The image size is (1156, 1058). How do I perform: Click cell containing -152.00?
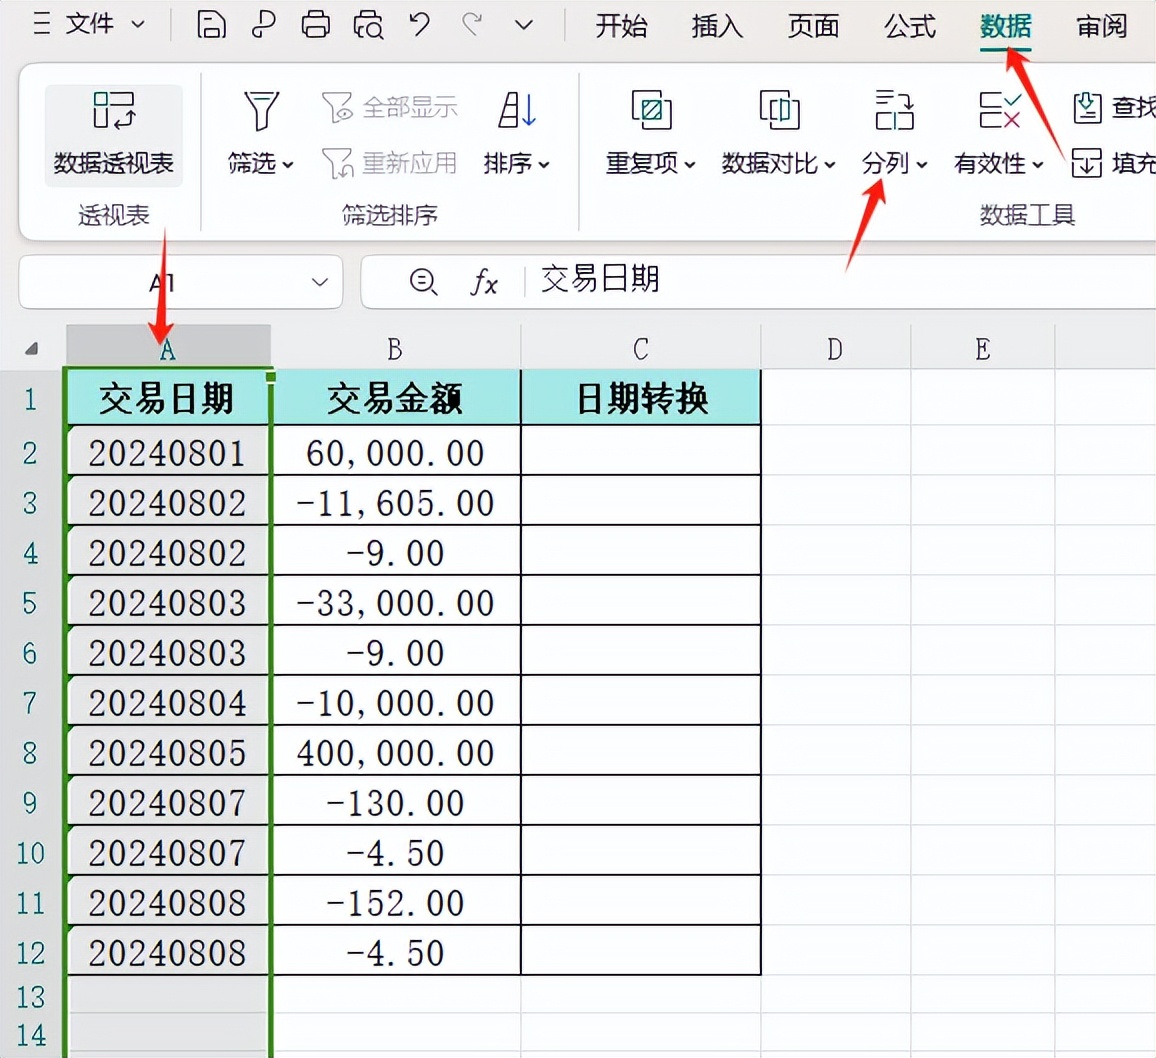click(396, 902)
